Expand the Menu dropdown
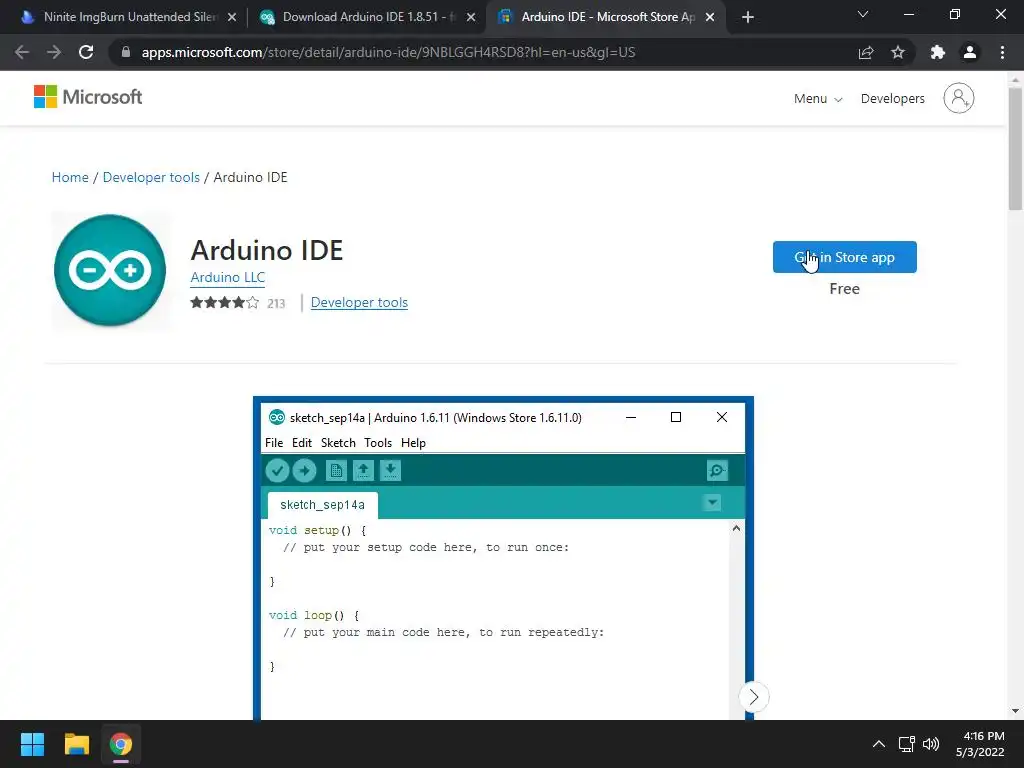This screenshot has width=1024, height=768. pos(818,99)
